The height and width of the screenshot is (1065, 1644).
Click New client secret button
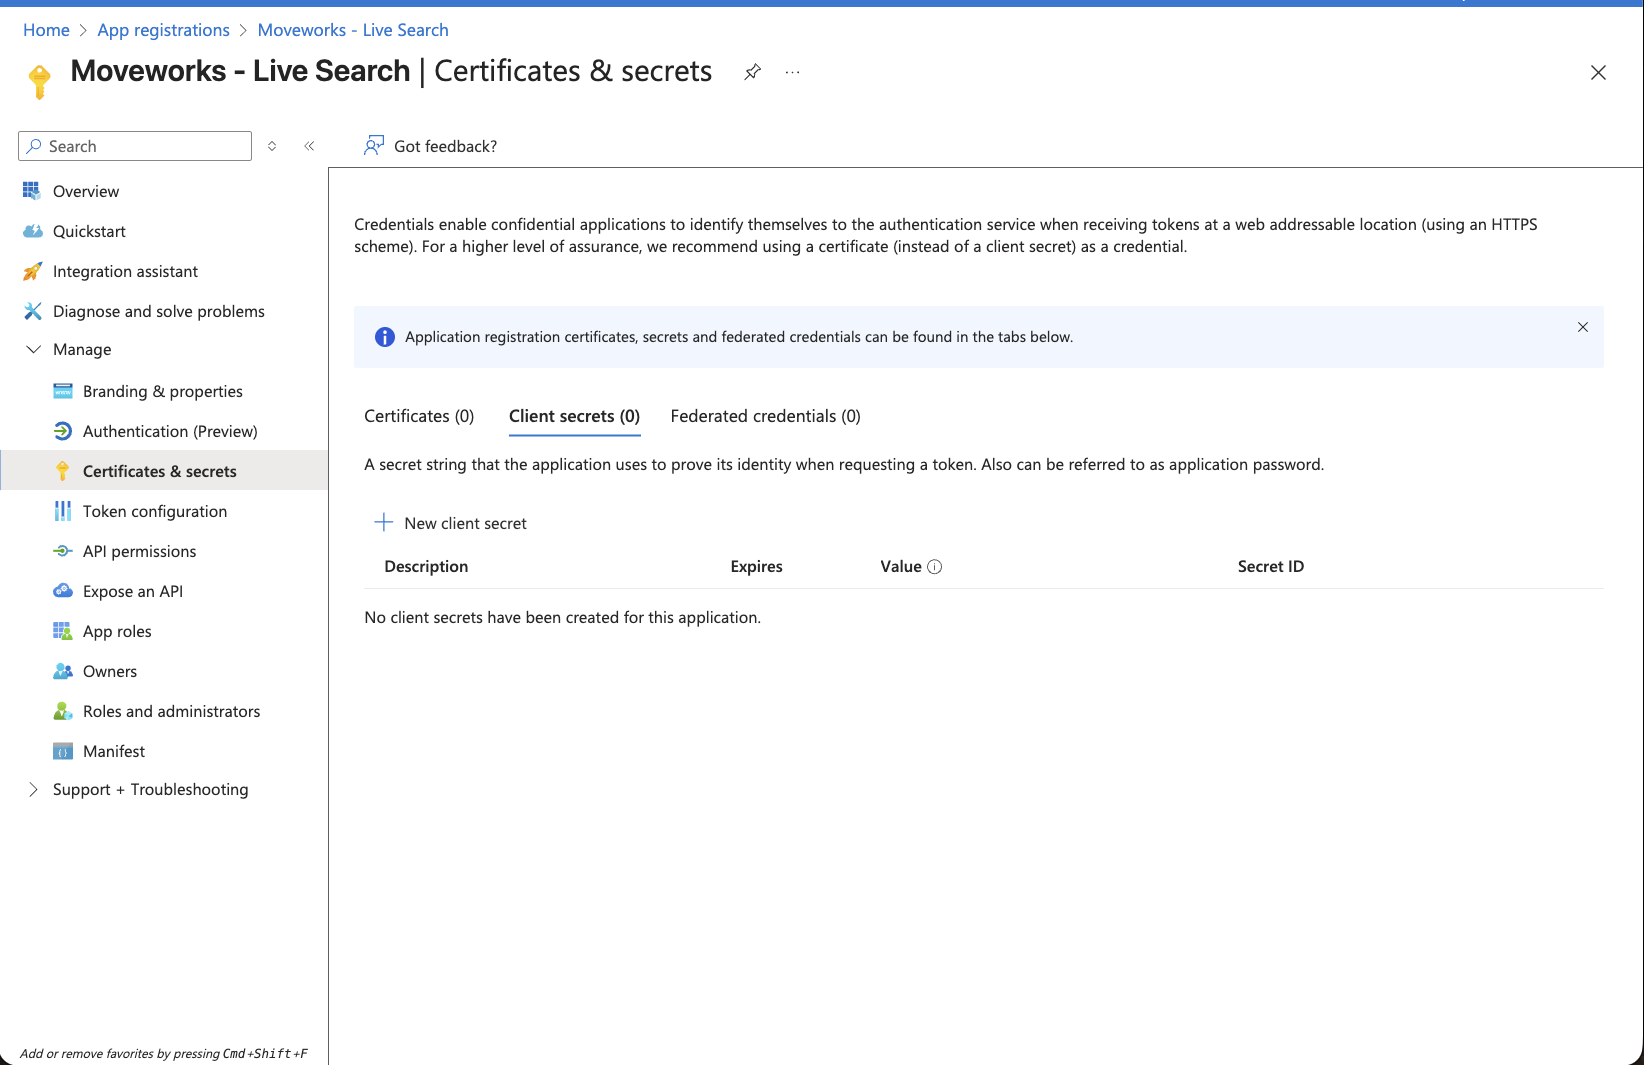click(x=450, y=523)
